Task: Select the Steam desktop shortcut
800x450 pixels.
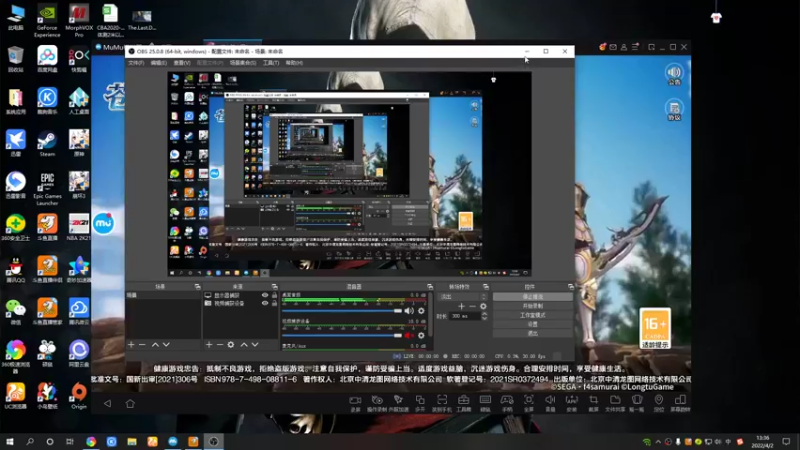Action: click(47, 143)
